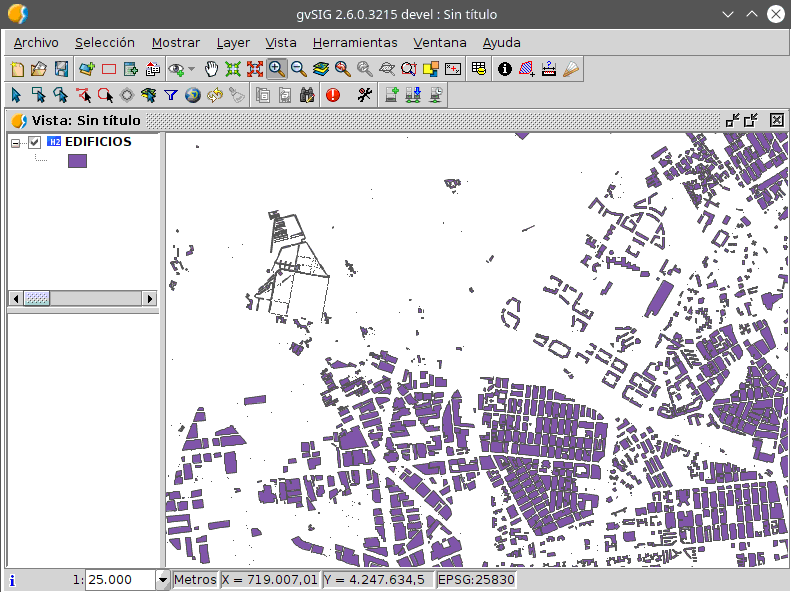The height and width of the screenshot is (592, 791).
Task: Select by circle tool with red circle
Action: [x=105, y=95]
